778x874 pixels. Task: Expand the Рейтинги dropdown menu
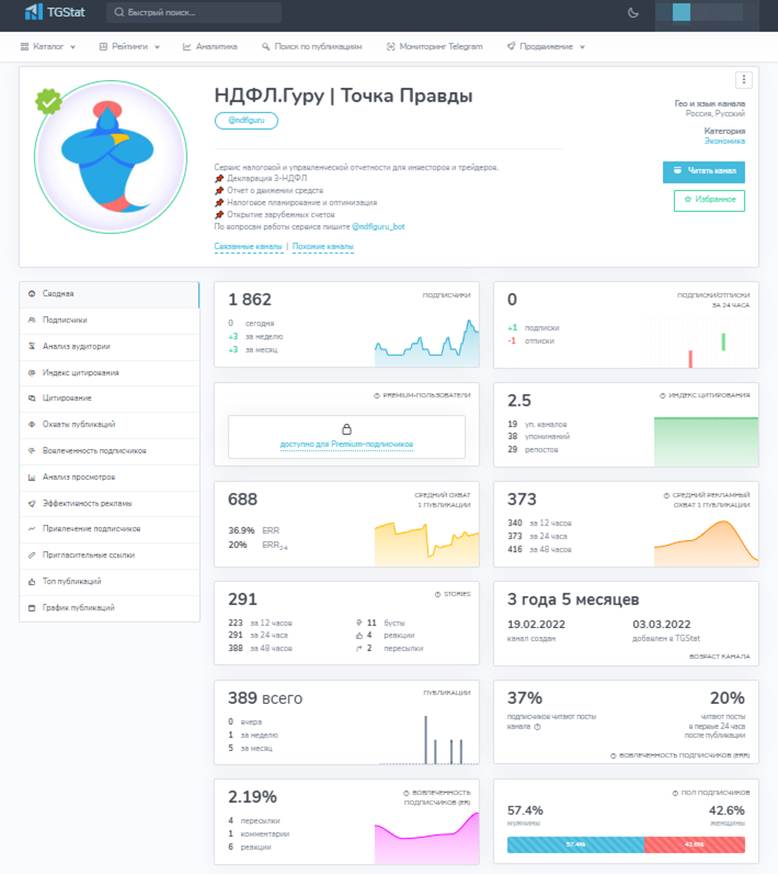(x=129, y=47)
